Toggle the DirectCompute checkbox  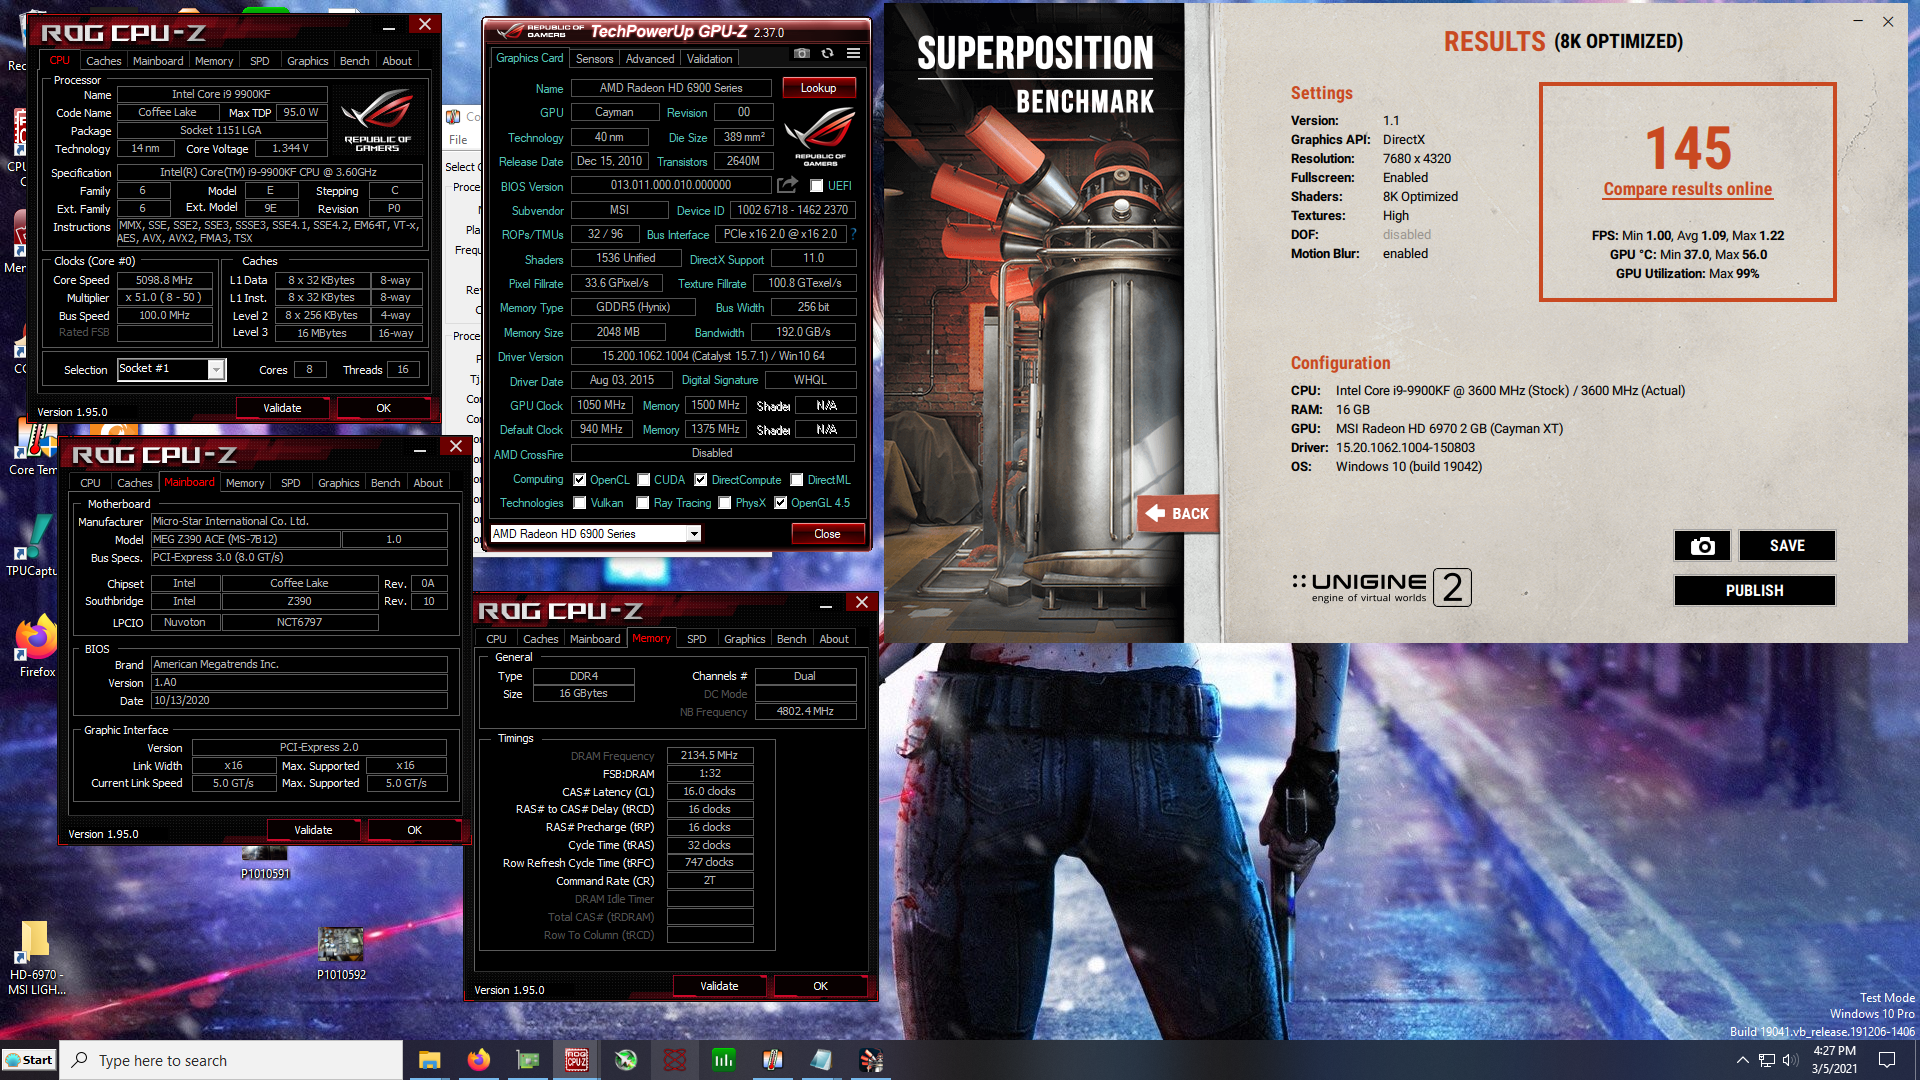point(701,480)
